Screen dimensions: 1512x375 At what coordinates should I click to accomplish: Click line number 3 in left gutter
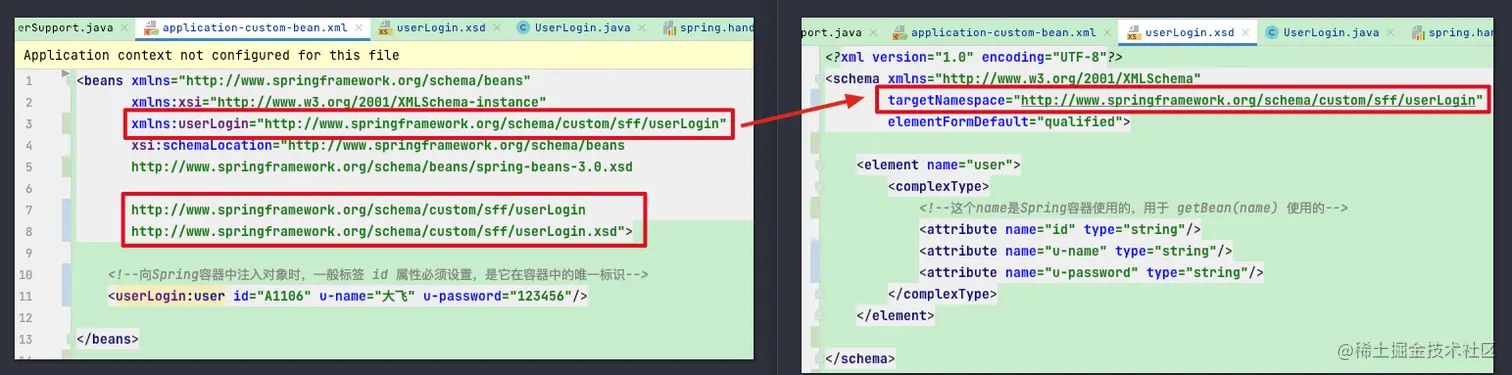pos(30,124)
